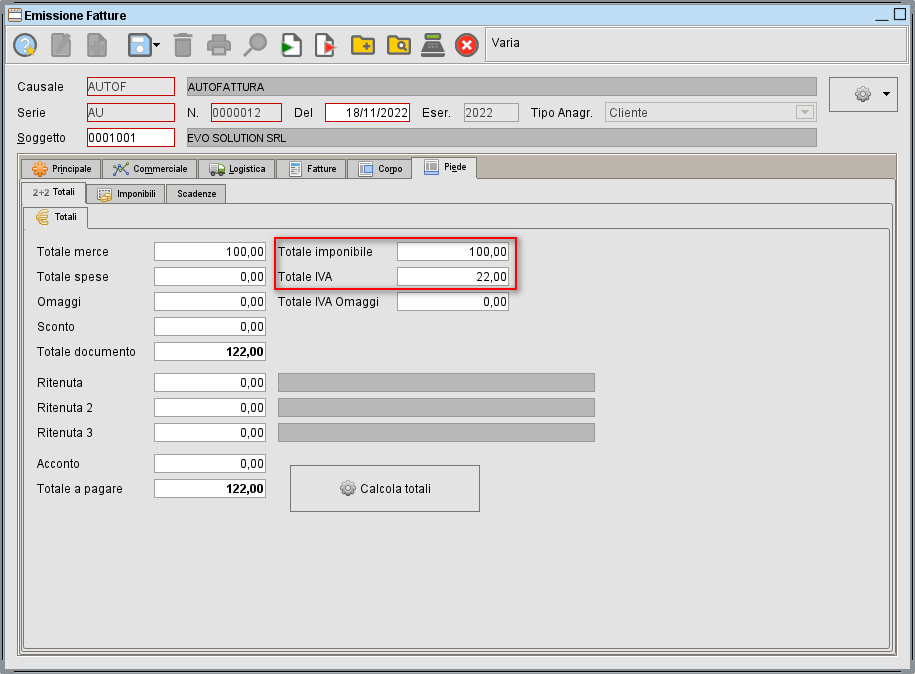Select the folder with plus icon
Viewport: 915px width, 674px height.
(362, 44)
